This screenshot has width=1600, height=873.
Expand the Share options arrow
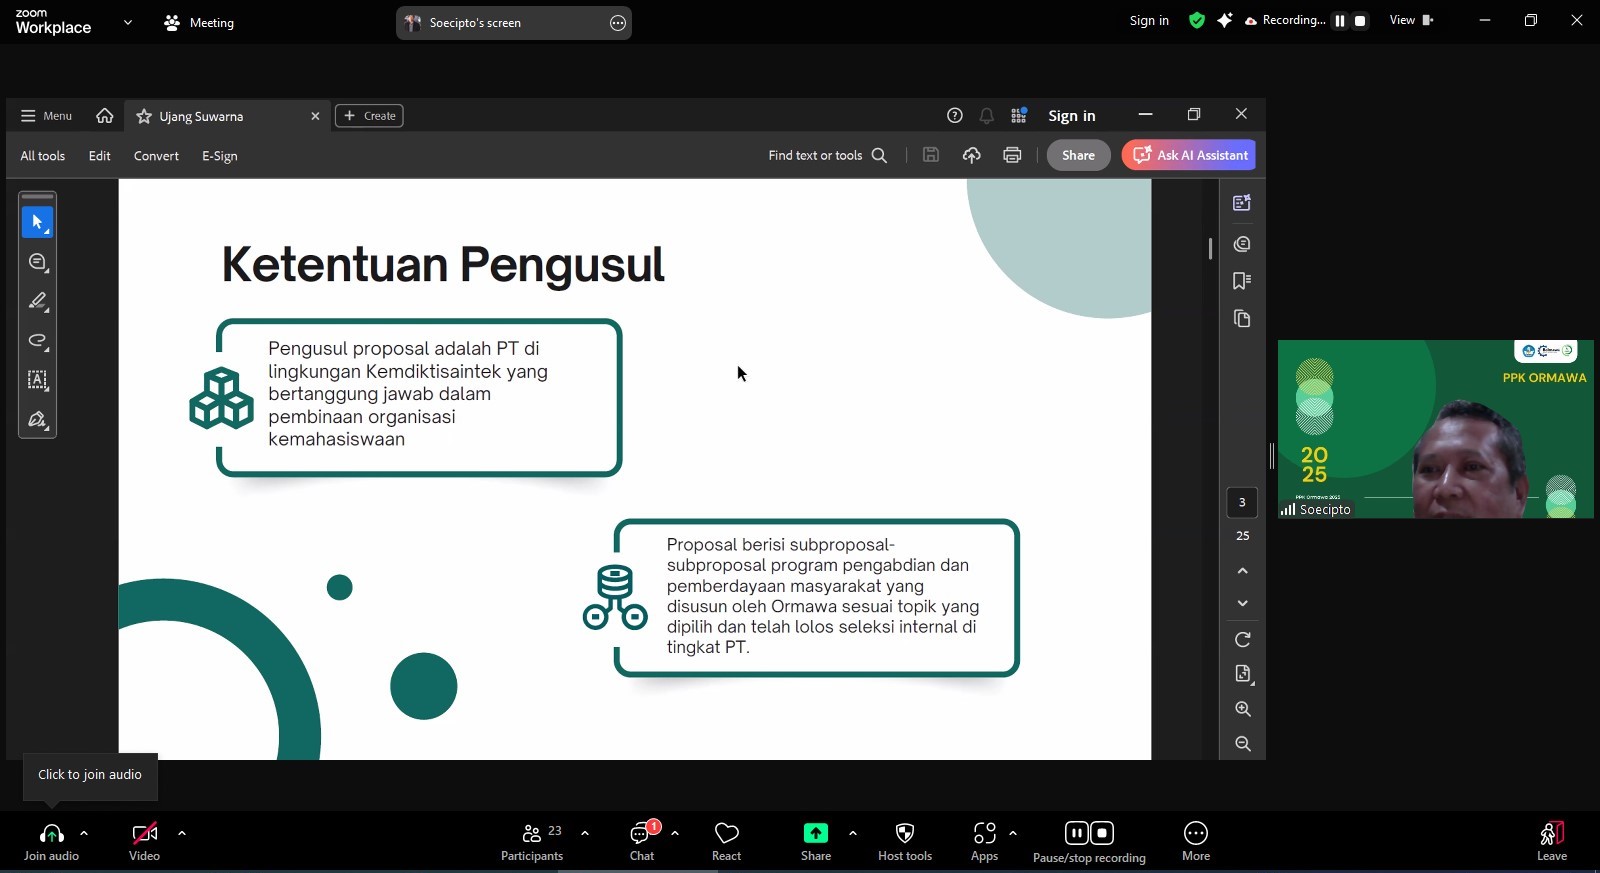click(x=853, y=833)
